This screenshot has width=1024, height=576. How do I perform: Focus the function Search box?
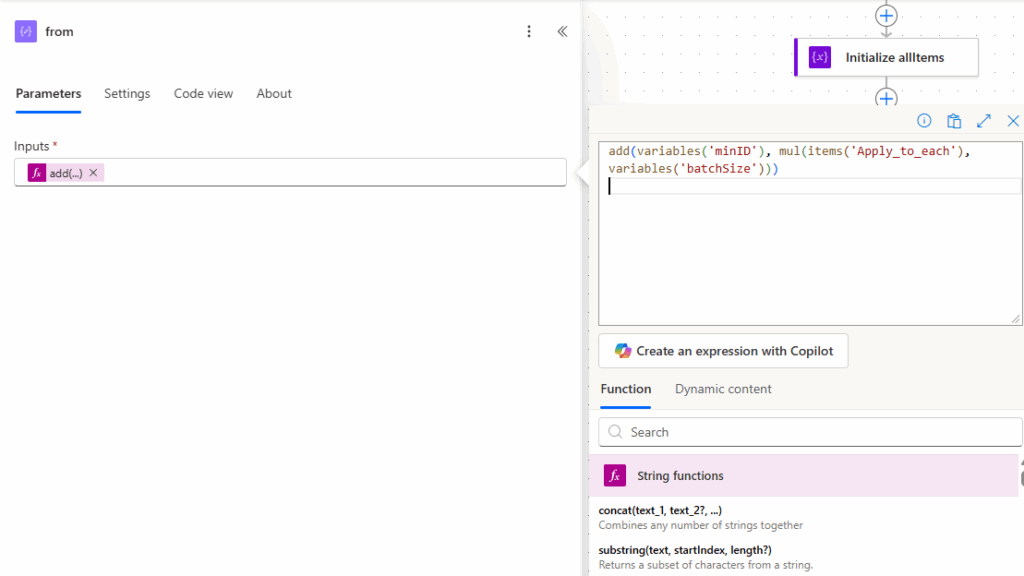coord(810,432)
